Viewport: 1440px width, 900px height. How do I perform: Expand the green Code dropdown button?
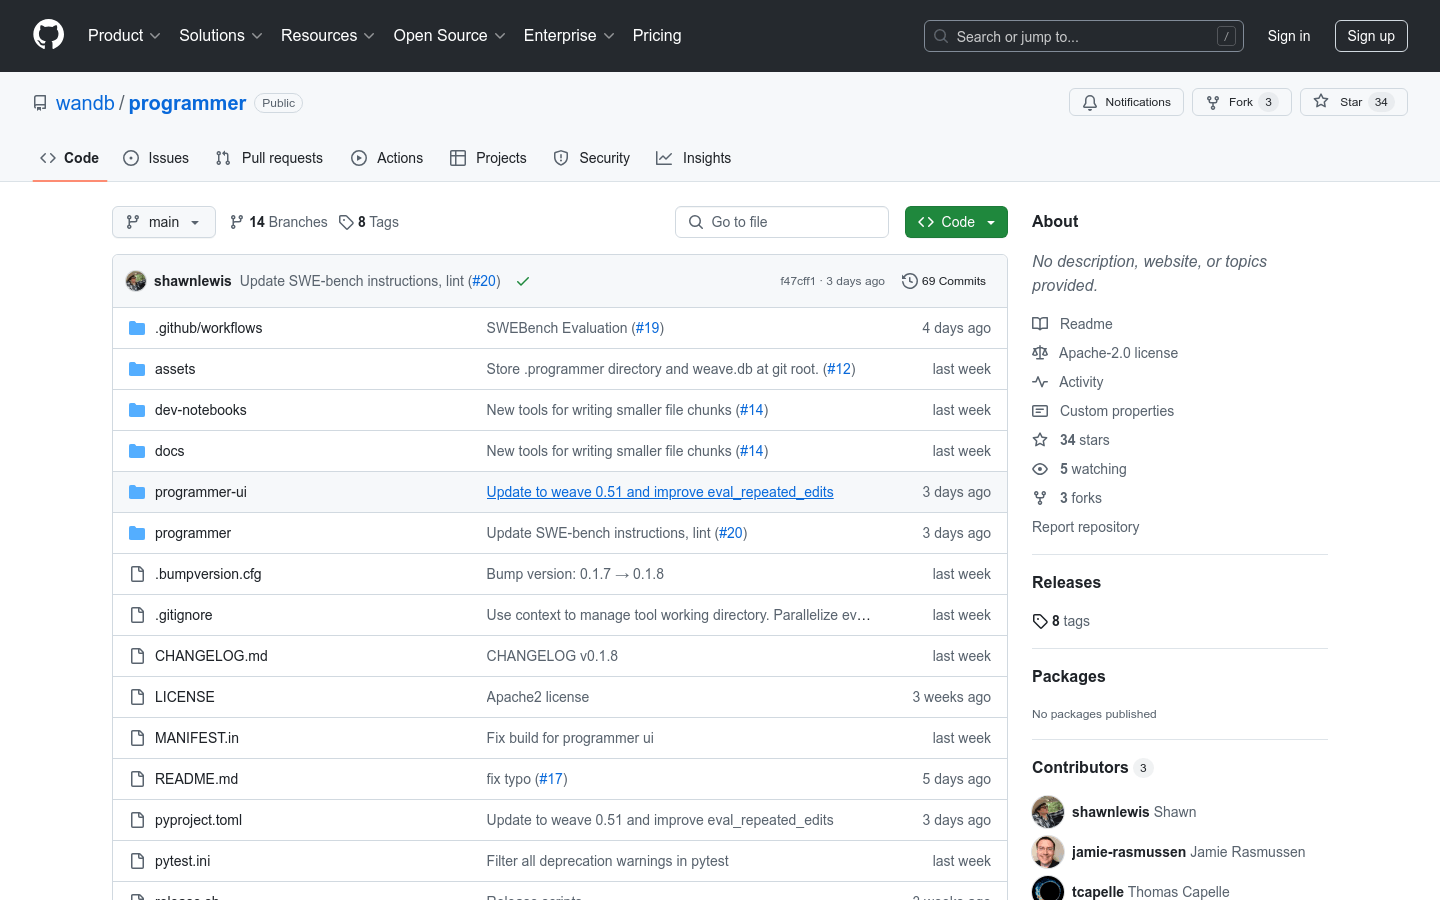956,222
